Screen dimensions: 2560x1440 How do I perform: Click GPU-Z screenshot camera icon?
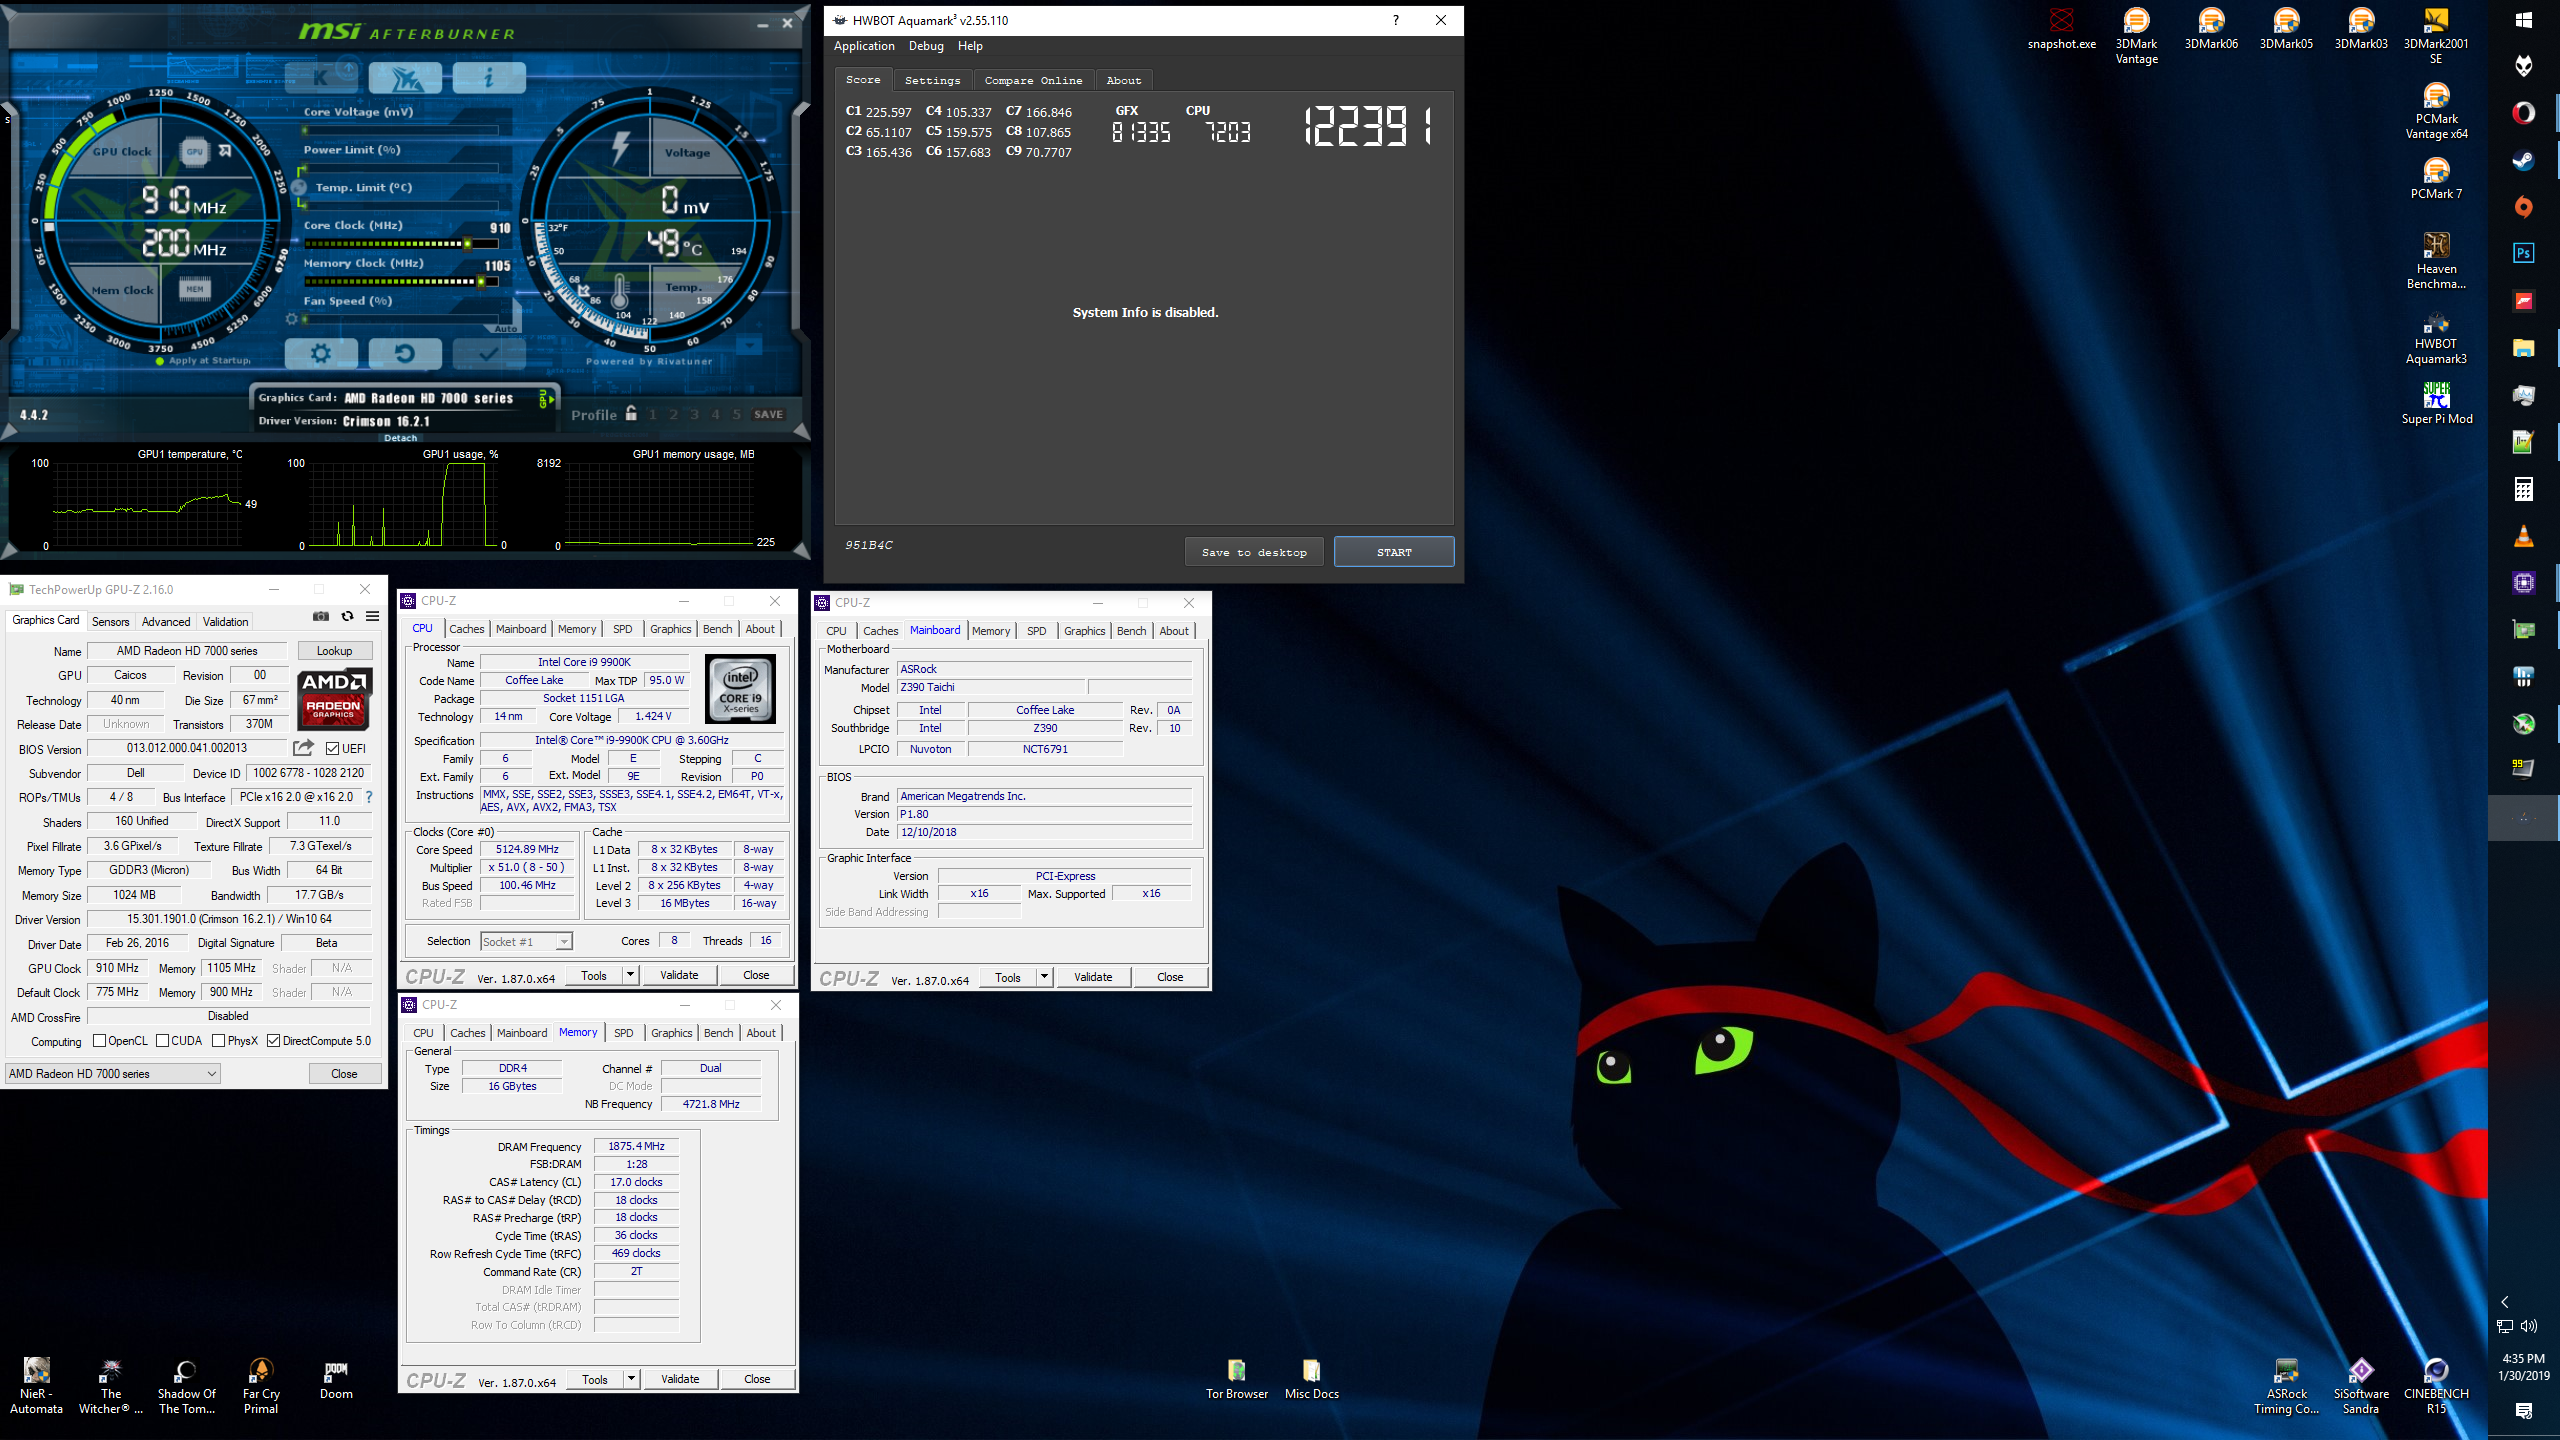321,616
